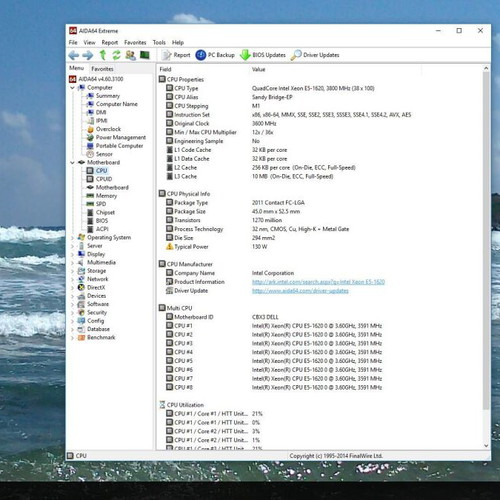Collapse the Motherboard tree node
The image size is (500, 500).
[72, 163]
